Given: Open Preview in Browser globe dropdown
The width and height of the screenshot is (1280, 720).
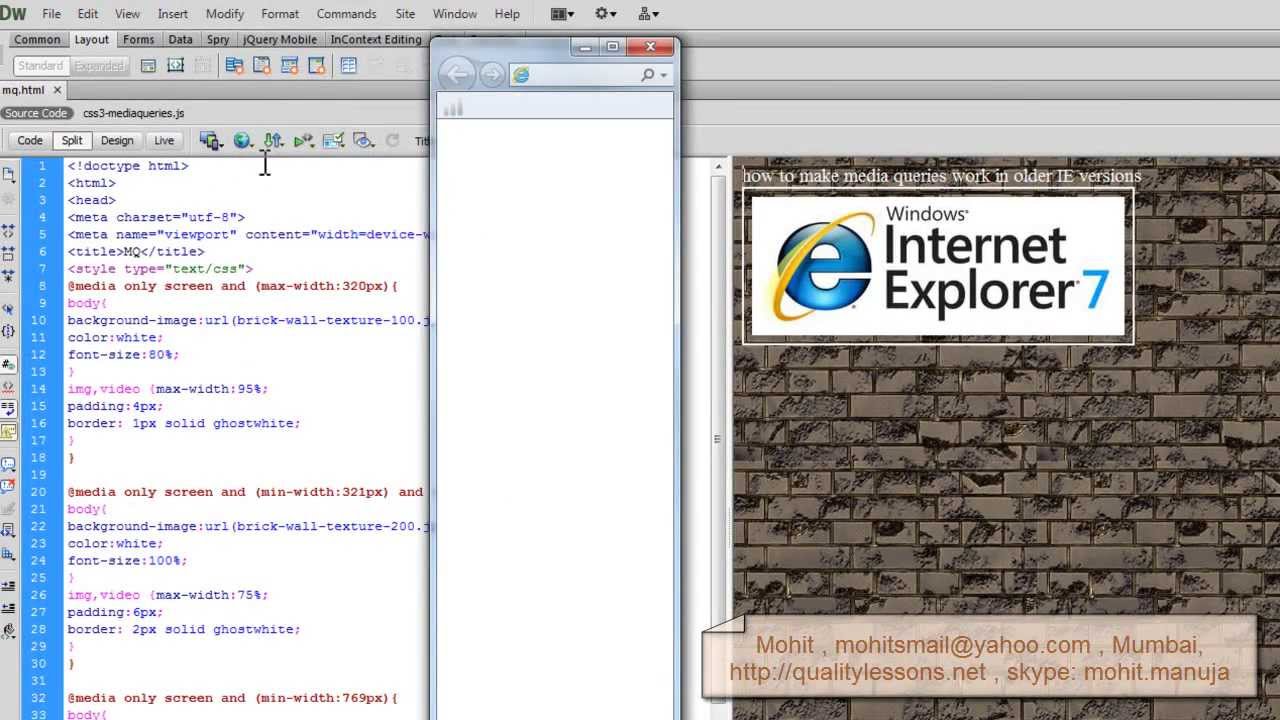Looking at the screenshot, I should pos(243,141).
